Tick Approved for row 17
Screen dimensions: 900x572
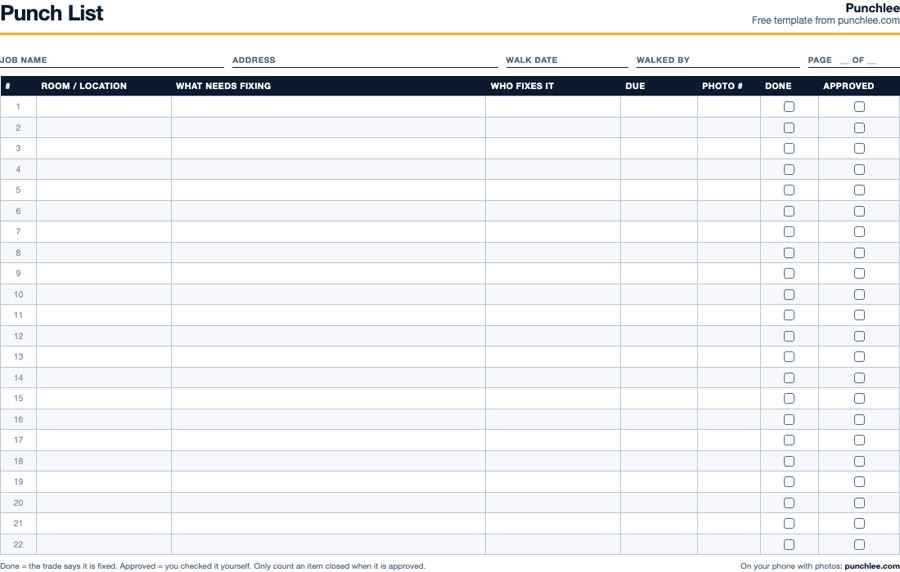tap(859, 440)
